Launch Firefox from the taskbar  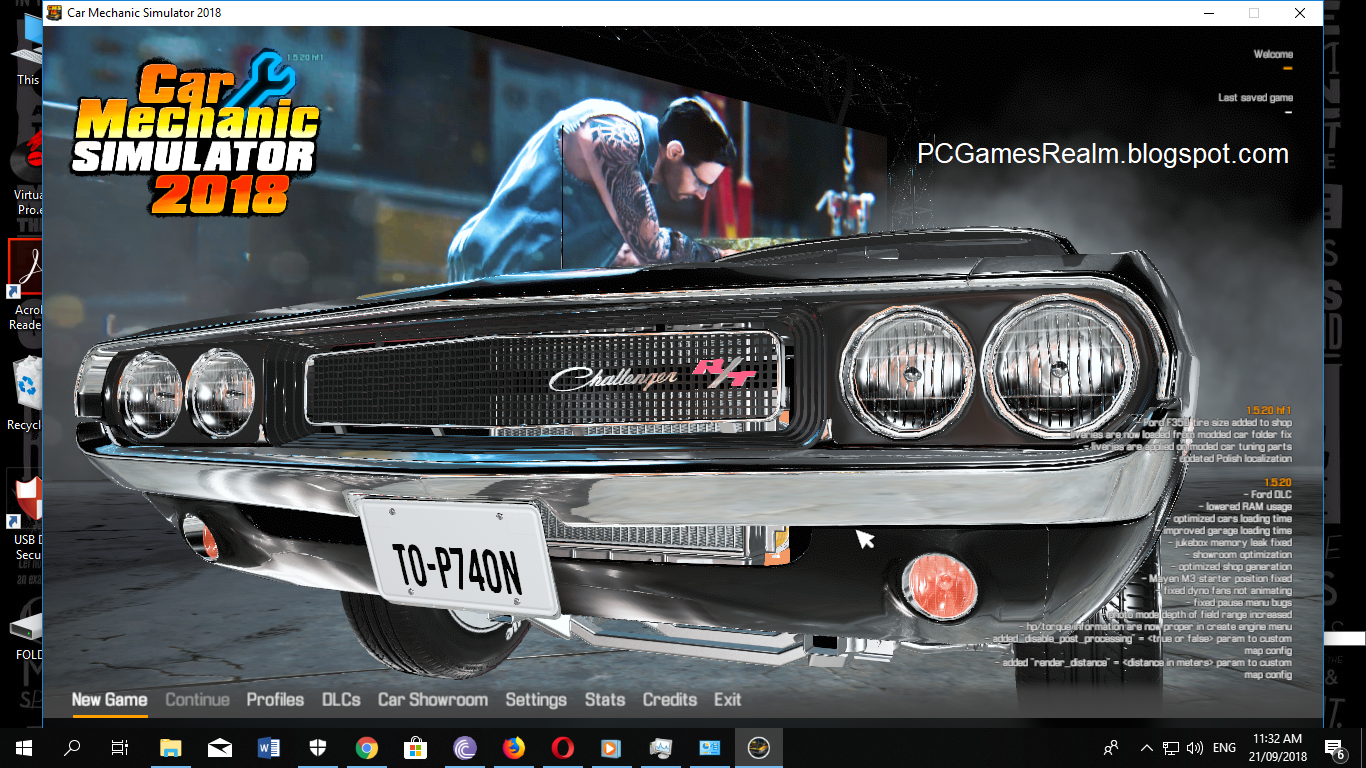click(513, 748)
